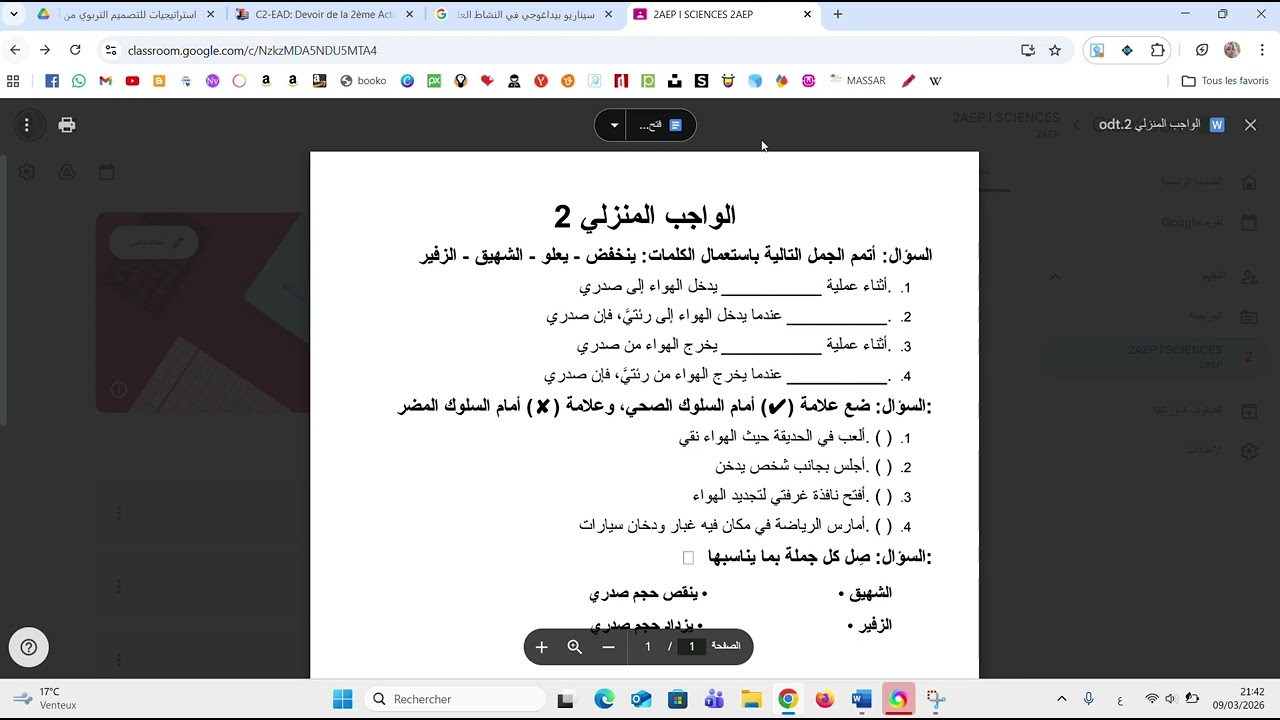Zoom in with the plus icon
1280x720 pixels.
click(x=542, y=647)
